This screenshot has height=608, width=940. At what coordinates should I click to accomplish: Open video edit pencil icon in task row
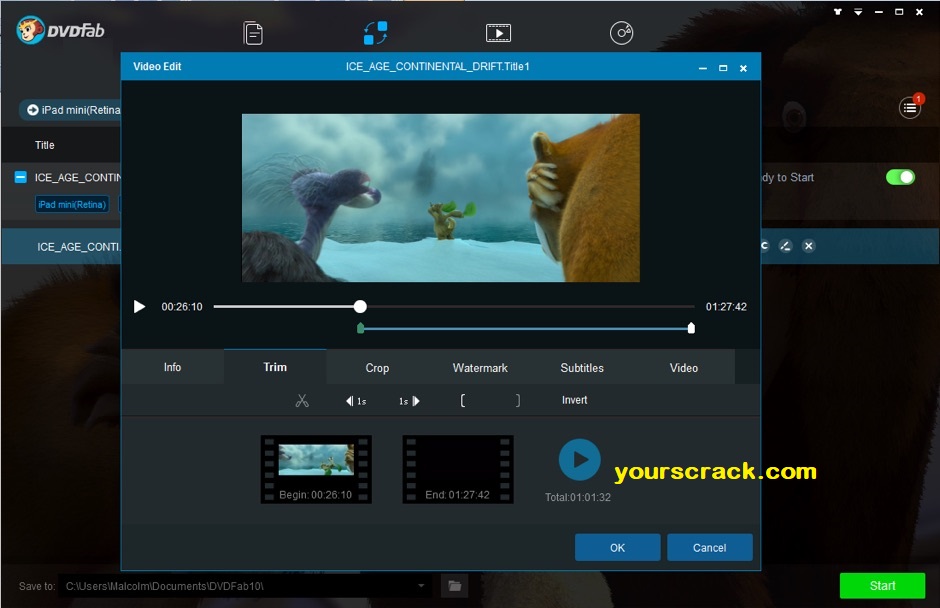click(785, 246)
